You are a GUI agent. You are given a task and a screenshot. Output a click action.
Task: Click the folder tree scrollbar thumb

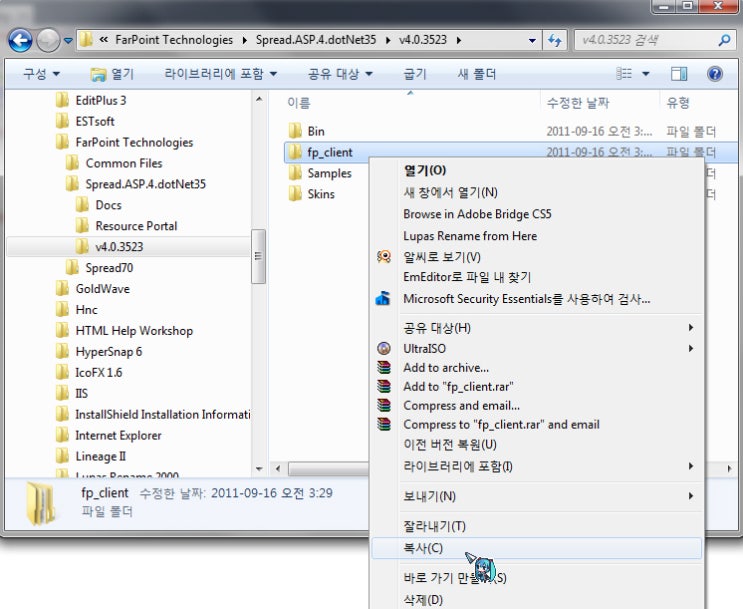[258, 256]
